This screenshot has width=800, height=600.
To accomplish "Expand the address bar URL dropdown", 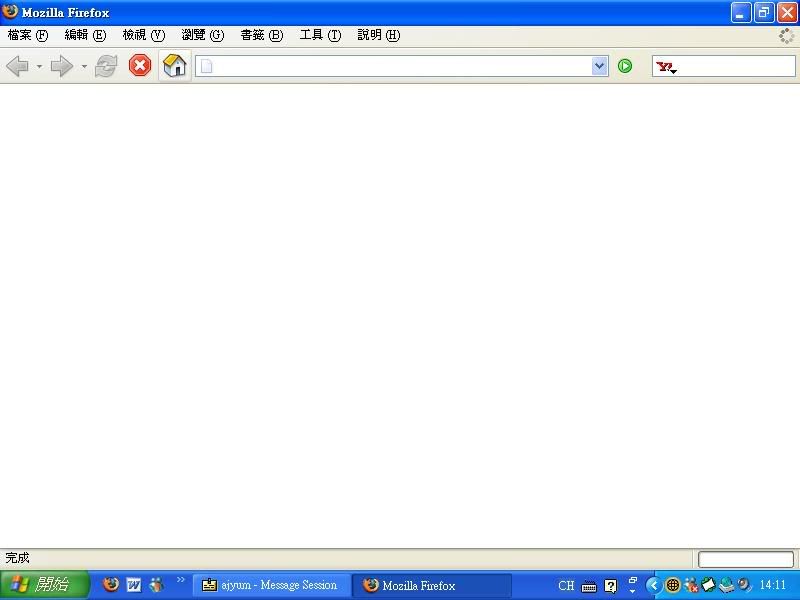I will click(x=599, y=66).
